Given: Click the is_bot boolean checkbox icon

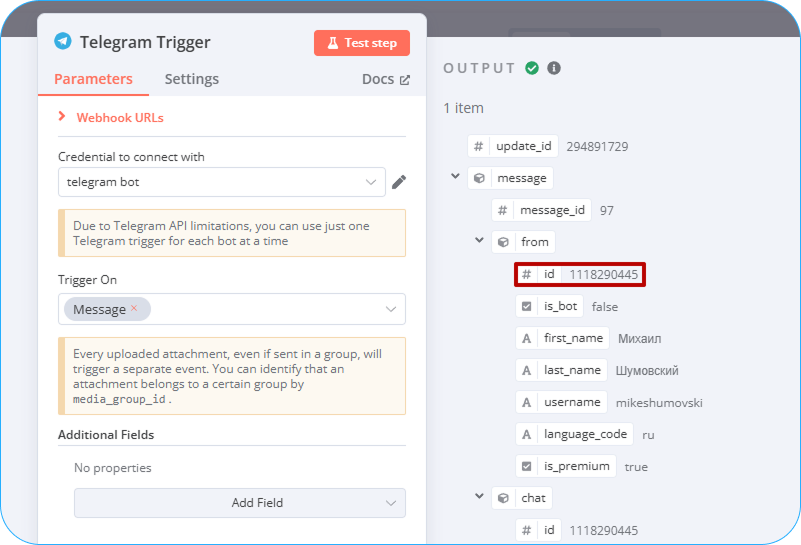Looking at the screenshot, I should click(527, 306).
